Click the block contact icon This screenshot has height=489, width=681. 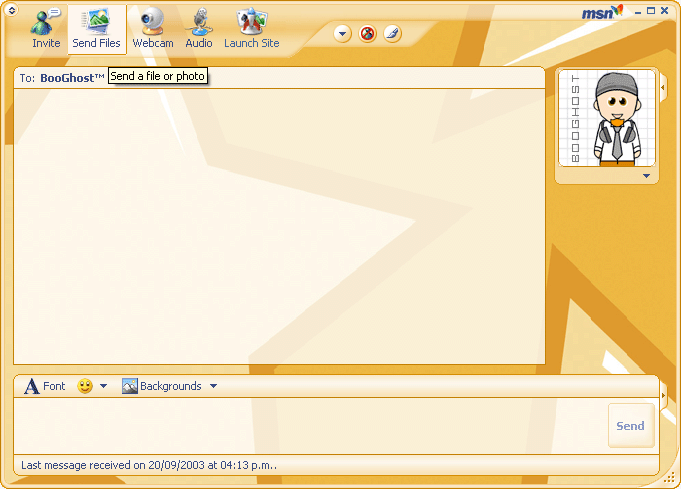pyautogui.click(x=368, y=34)
